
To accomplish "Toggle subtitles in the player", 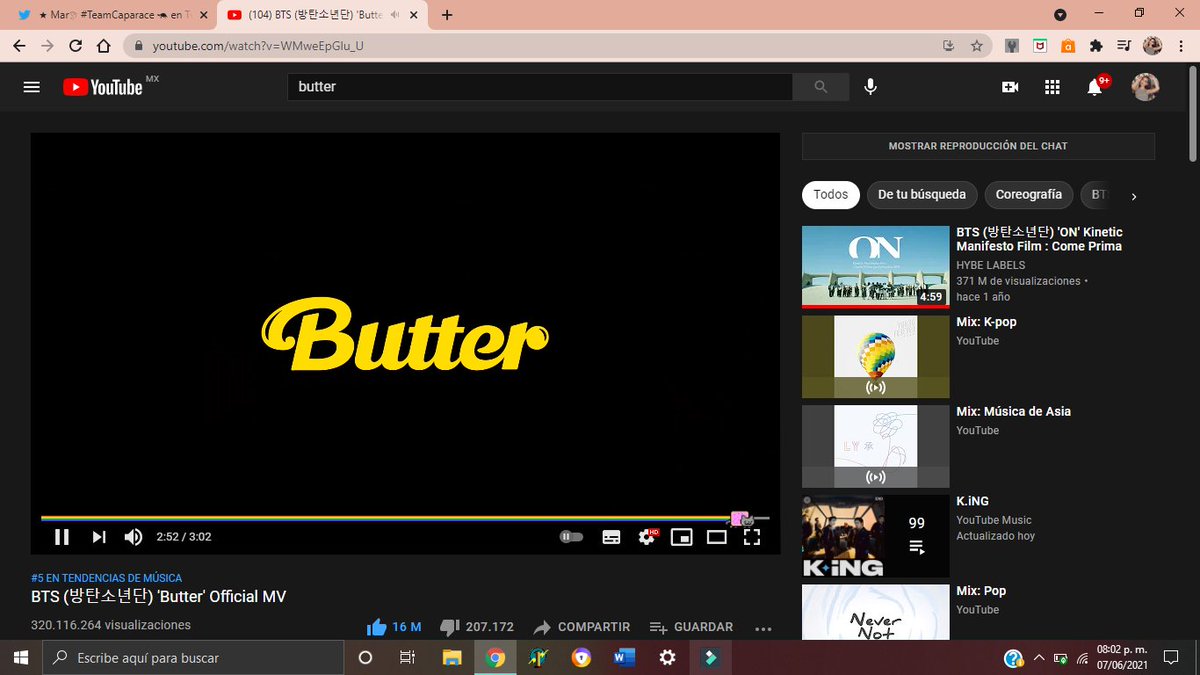I will (x=611, y=537).
